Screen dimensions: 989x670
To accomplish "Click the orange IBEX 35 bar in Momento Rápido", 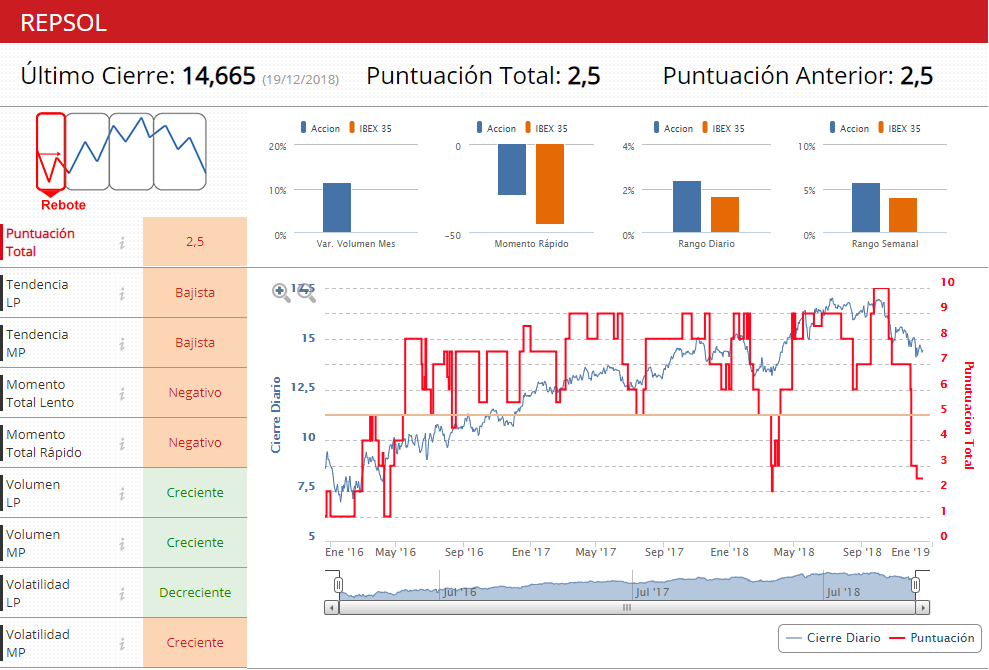I will (x=550, y=184).
